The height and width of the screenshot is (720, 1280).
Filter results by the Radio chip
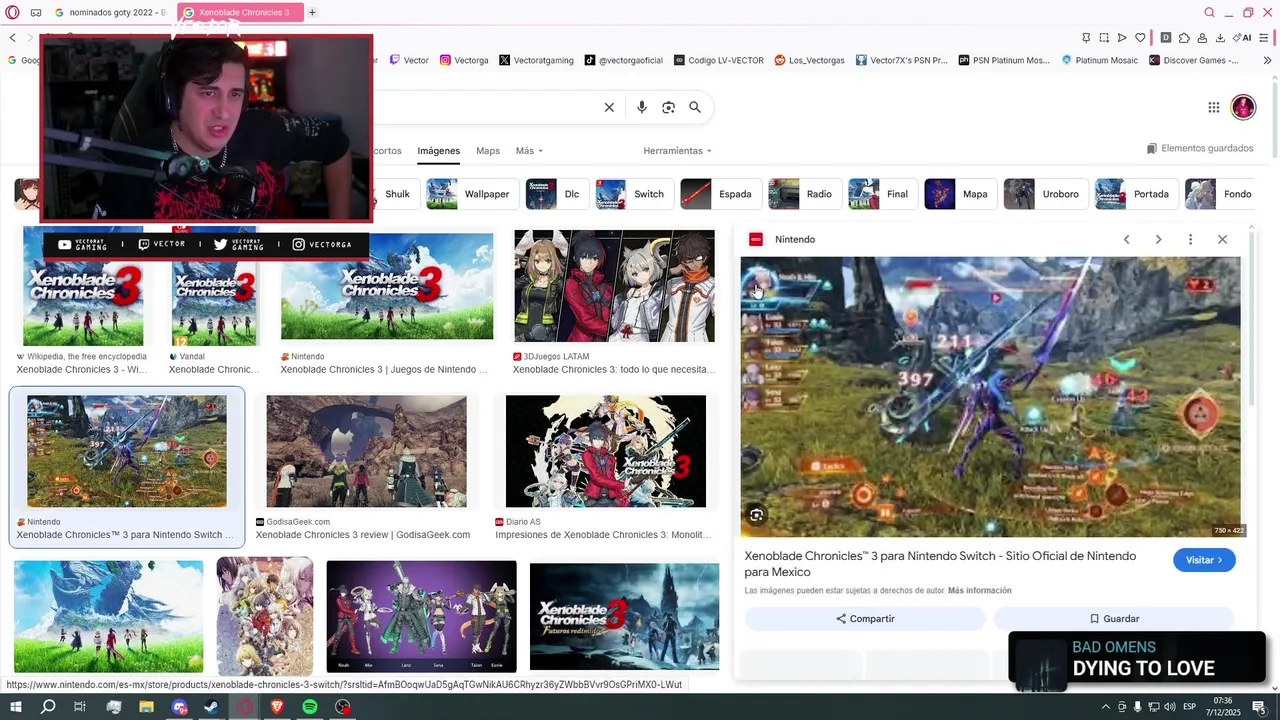point(803,194)
